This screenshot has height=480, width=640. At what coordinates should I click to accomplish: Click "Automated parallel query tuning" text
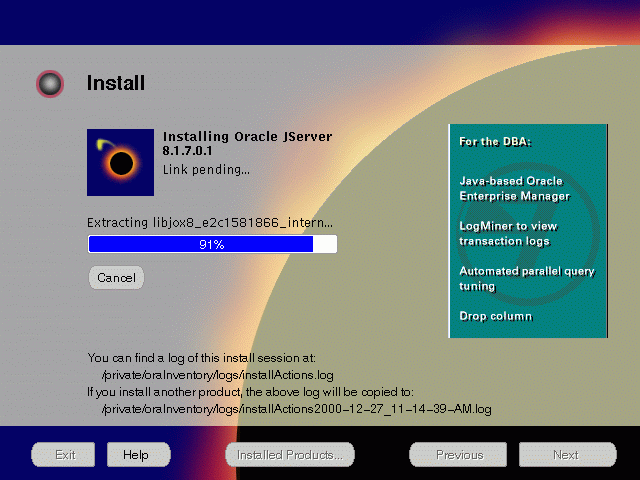tap(527, 279)
